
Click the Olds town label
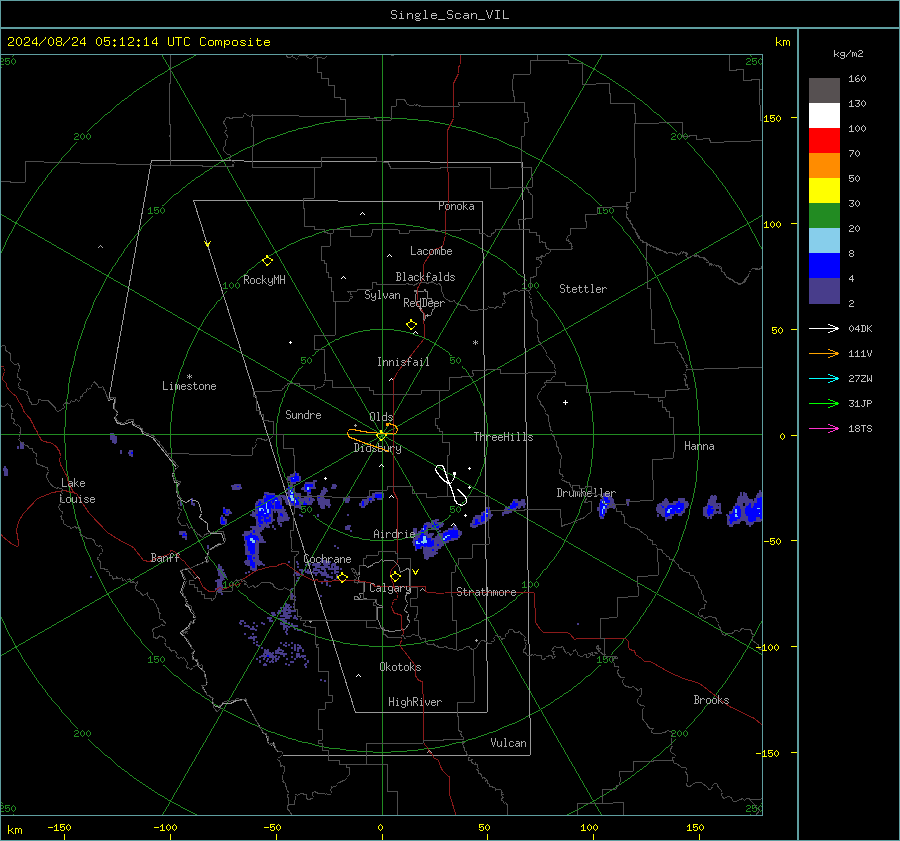[381, 417]
